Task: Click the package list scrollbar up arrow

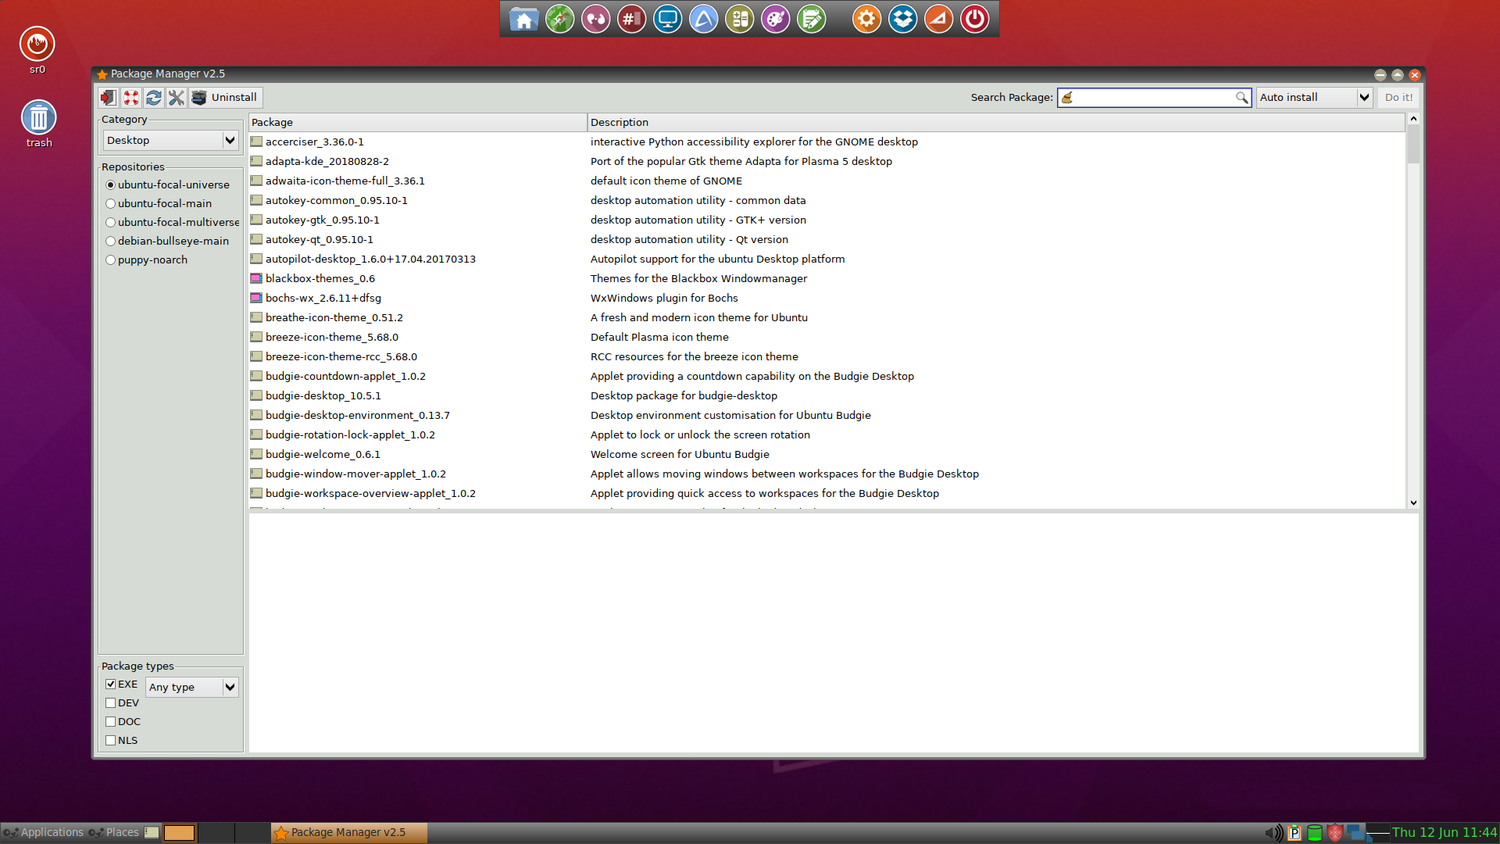Action: 1413,119
